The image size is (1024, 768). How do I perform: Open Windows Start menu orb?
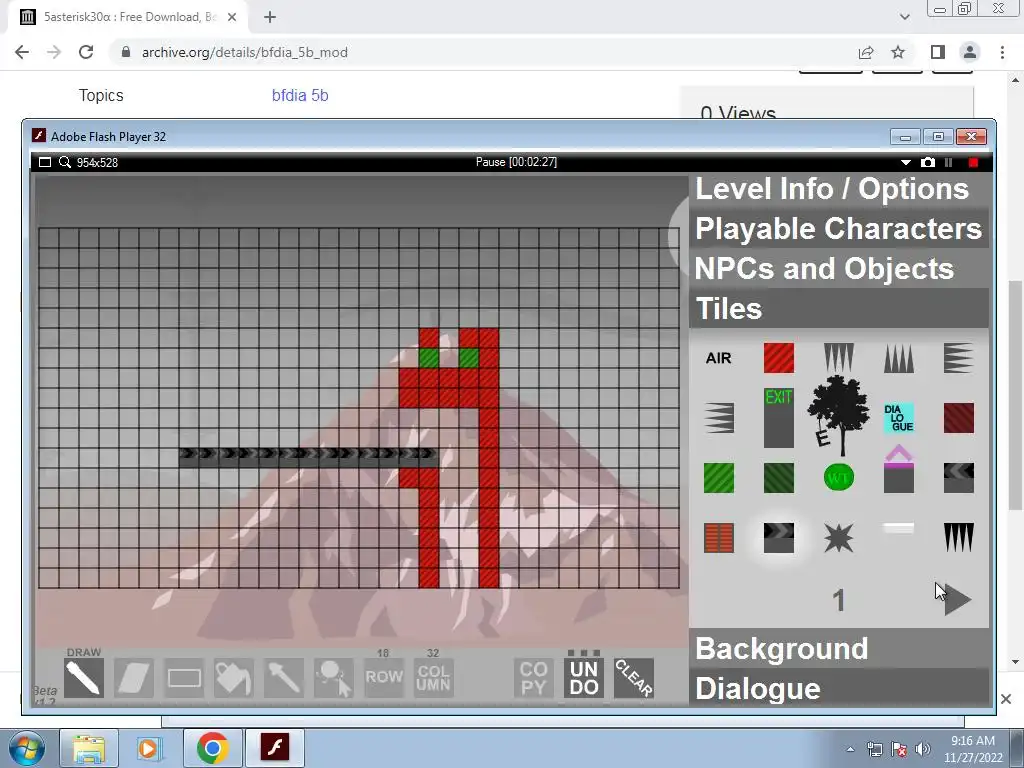click(x=27, y=748)
